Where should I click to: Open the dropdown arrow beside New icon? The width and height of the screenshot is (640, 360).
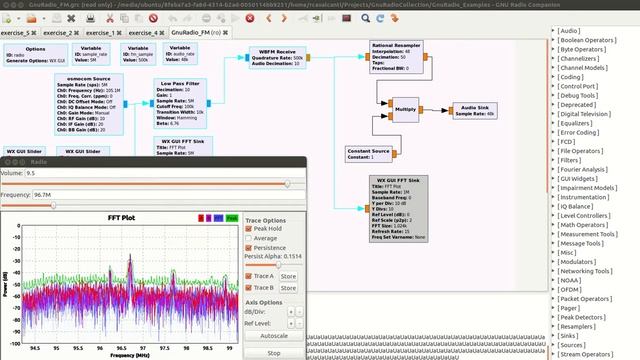[x=18, y=19]
